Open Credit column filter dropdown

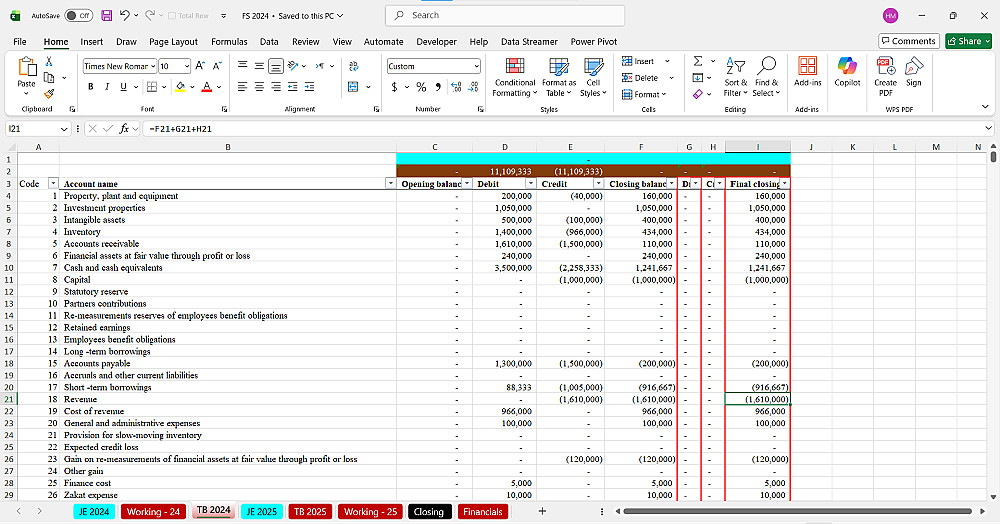(x=598, y=184)
